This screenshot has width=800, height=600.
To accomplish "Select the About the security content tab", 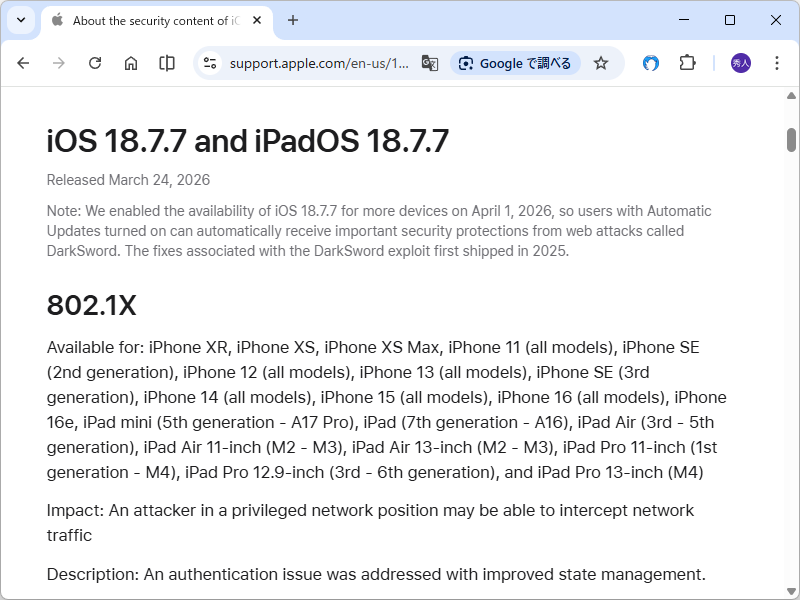I will pyautogui.click(x=150, y=20).
